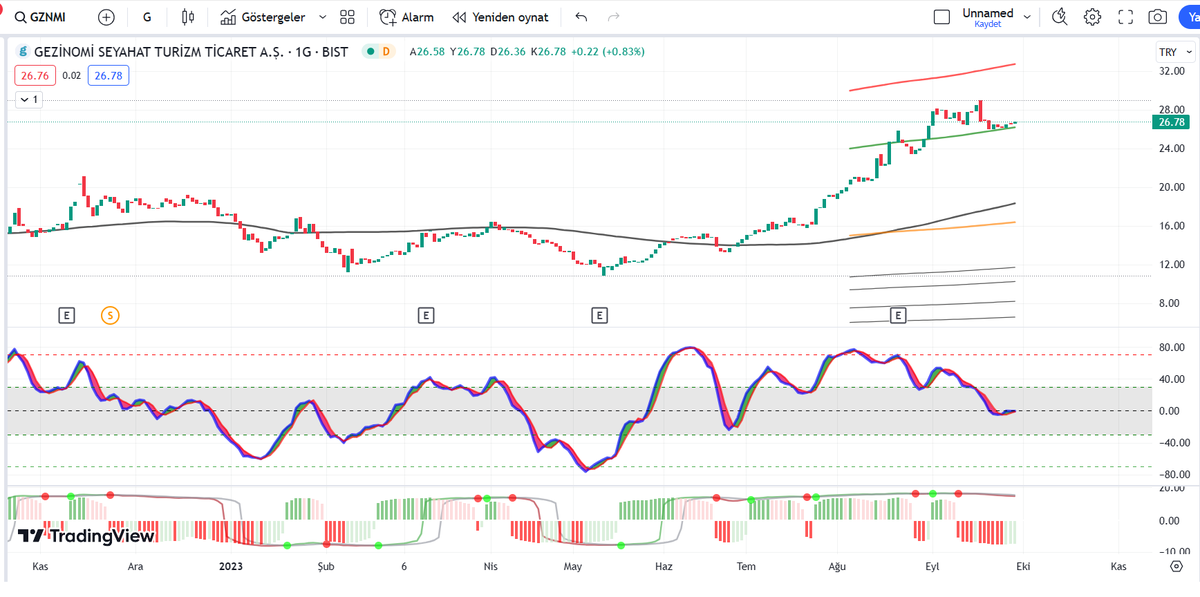Viewport: 1200px width, 597px height.
Task: Start Yeniden oynat bar replay
Action: [x=500, y=17]
